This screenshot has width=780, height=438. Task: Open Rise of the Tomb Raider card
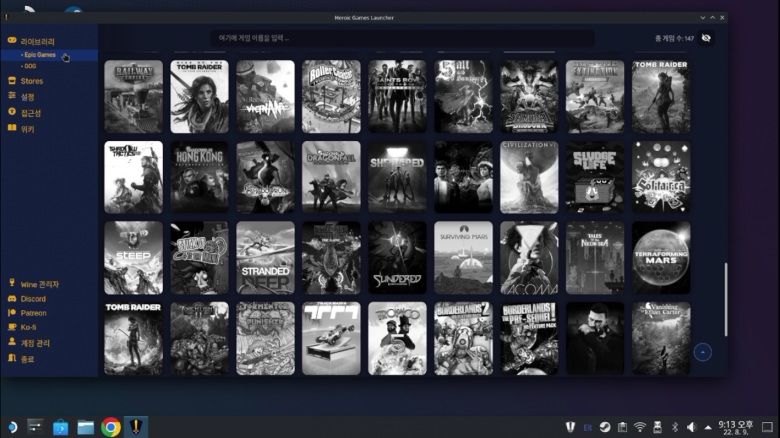[x=199, y=97]
